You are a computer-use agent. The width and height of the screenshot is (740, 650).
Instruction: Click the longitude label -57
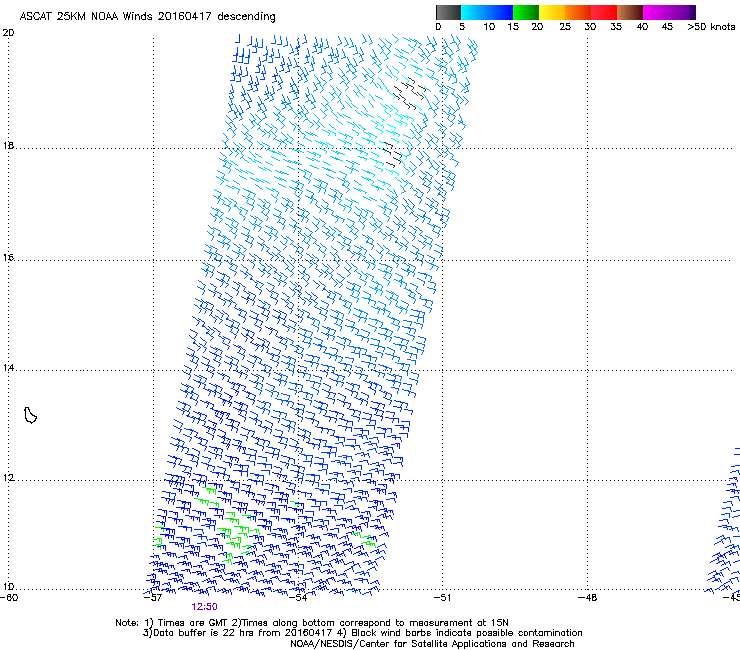click(x=152, y=598)
